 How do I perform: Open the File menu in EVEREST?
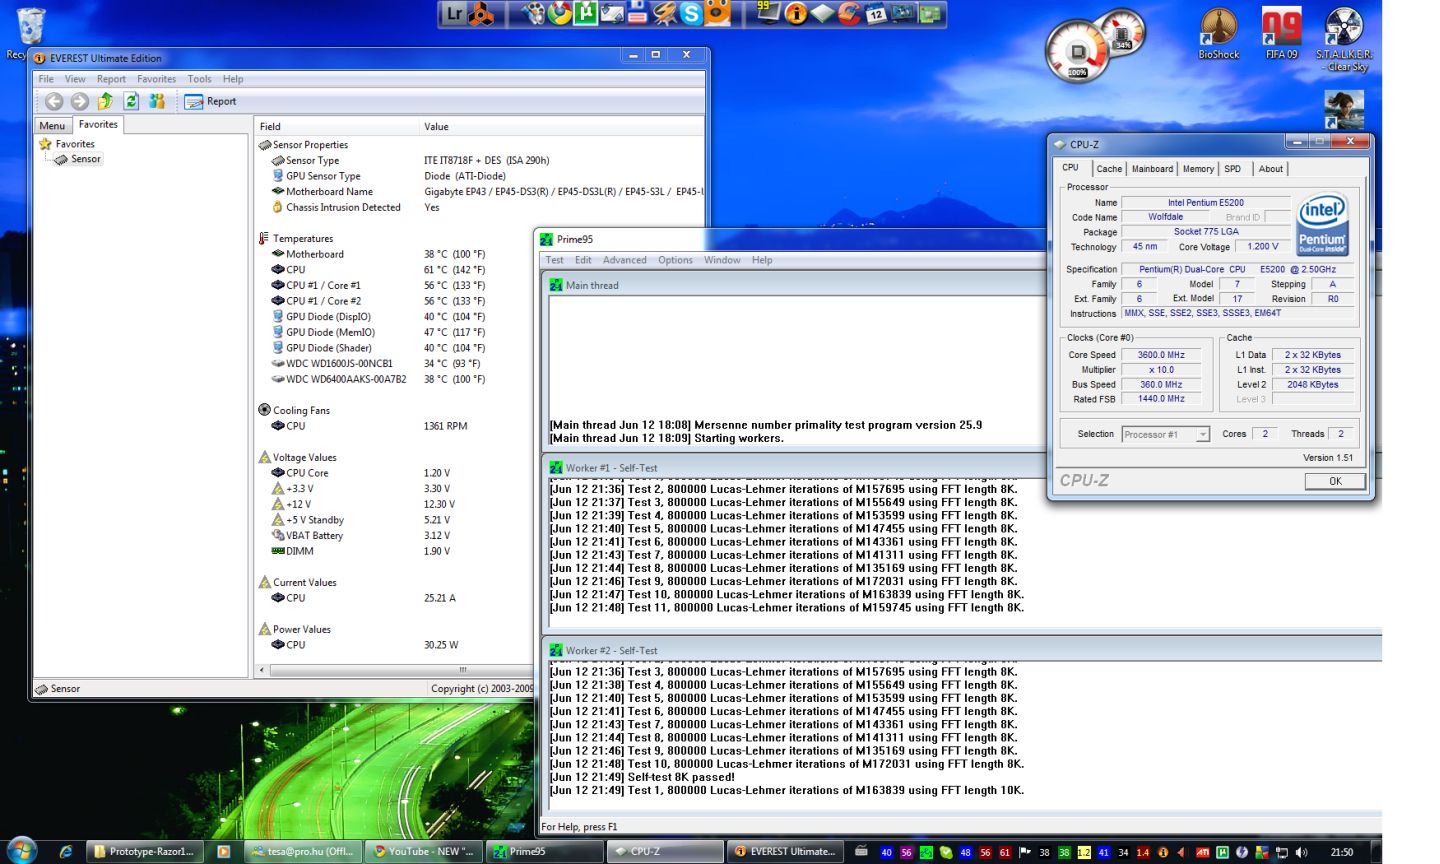coord(46,79)
